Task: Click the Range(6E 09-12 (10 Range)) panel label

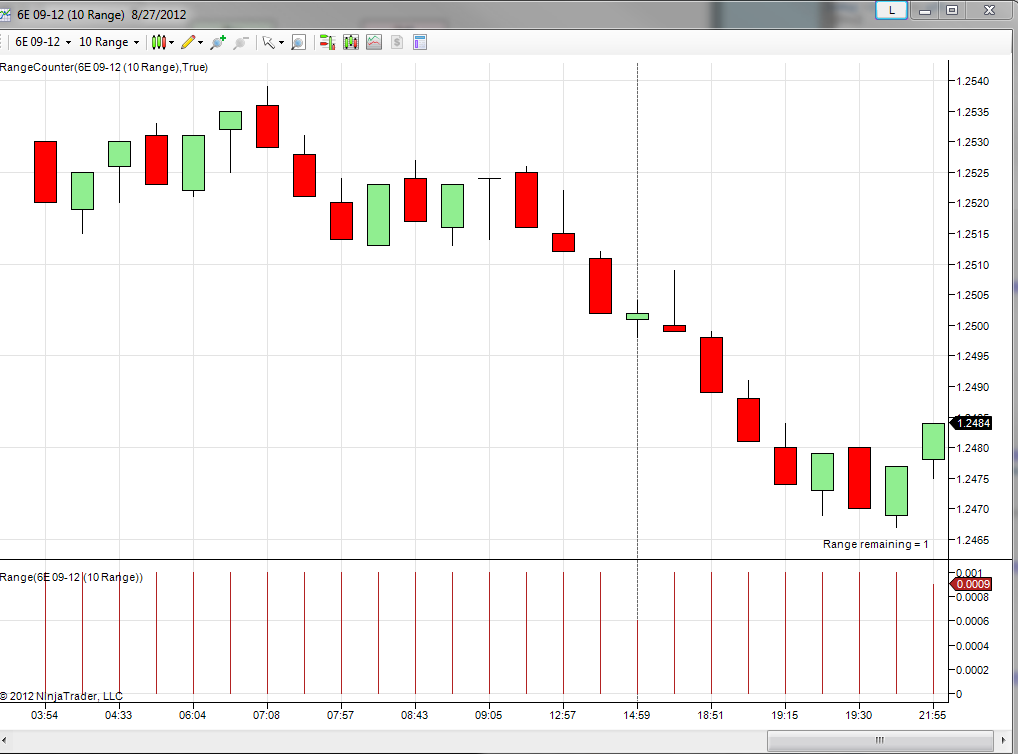Action: tap(71, 577)
